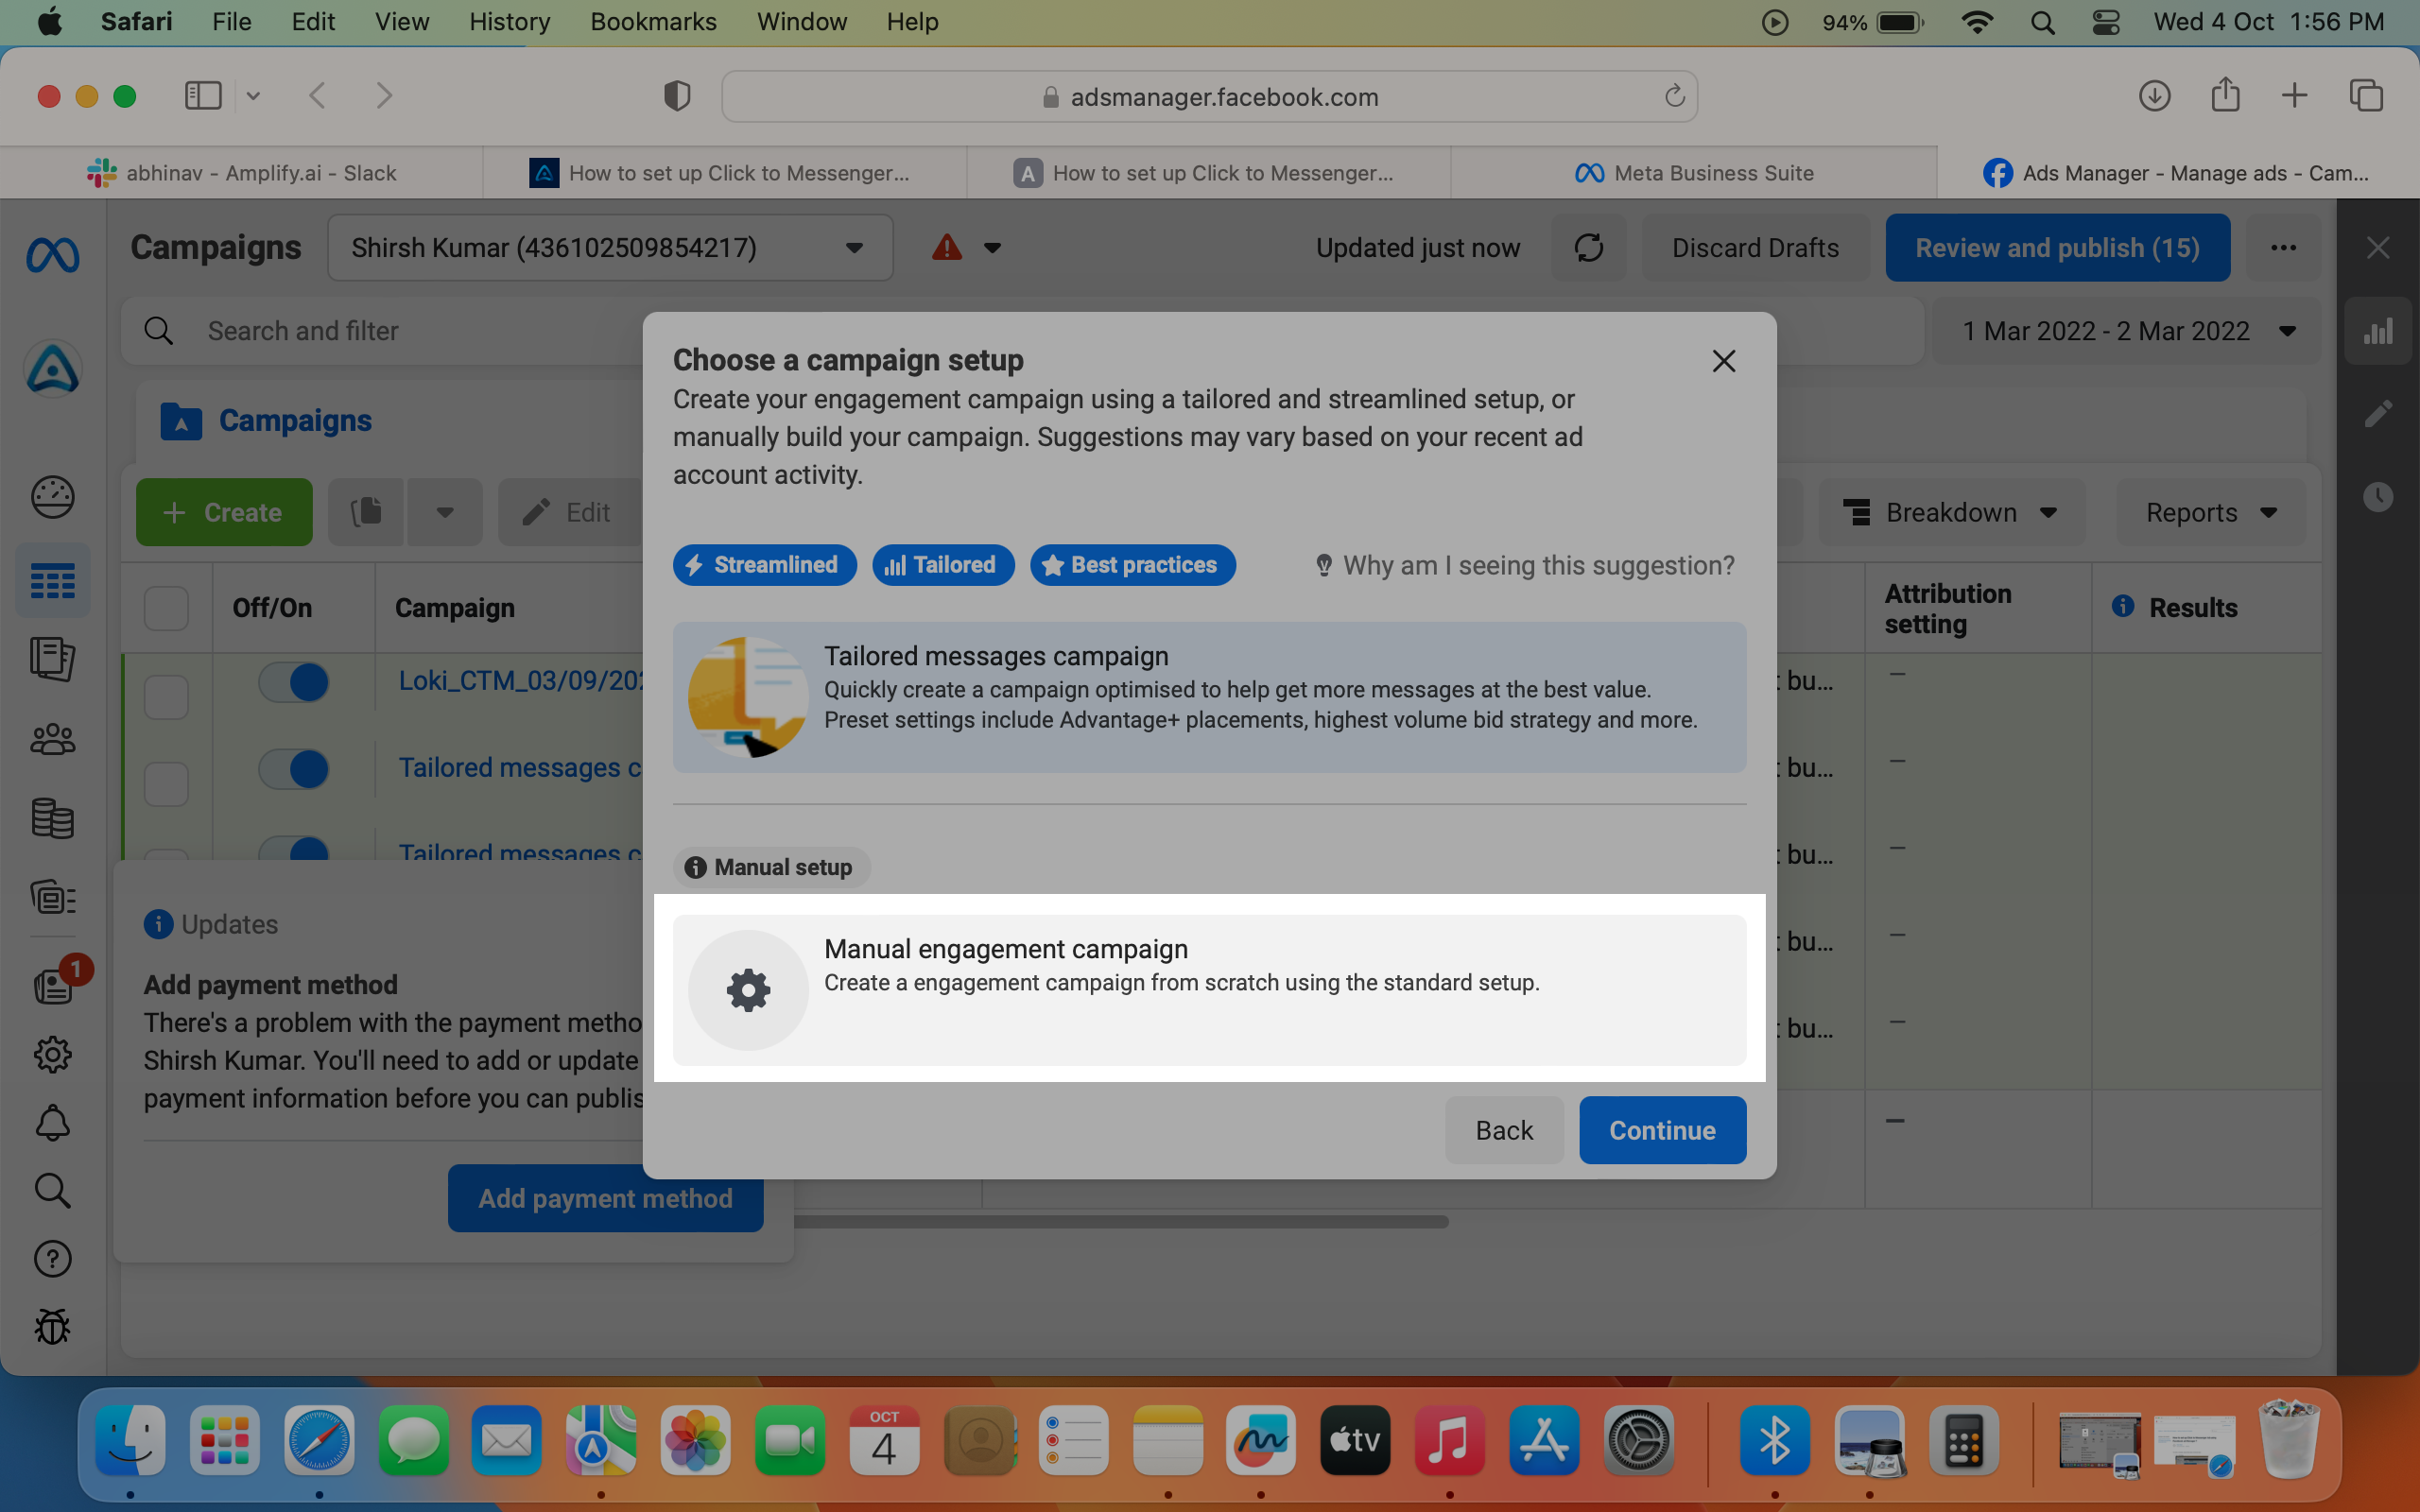Click Safari address bar
Viewport: 2420px width, 1512px height.
[1209, 96]
